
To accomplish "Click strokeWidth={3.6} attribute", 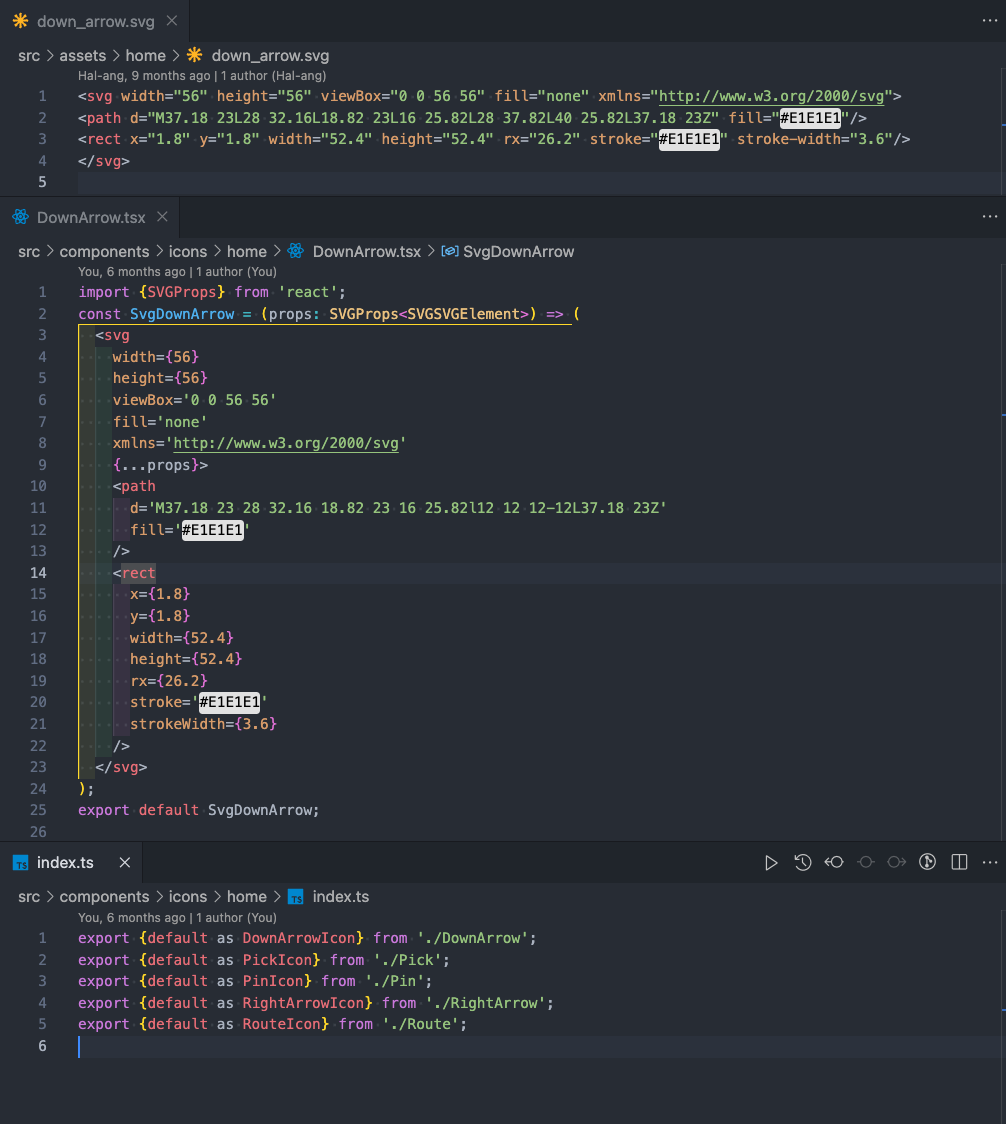I will pos(203,724).
